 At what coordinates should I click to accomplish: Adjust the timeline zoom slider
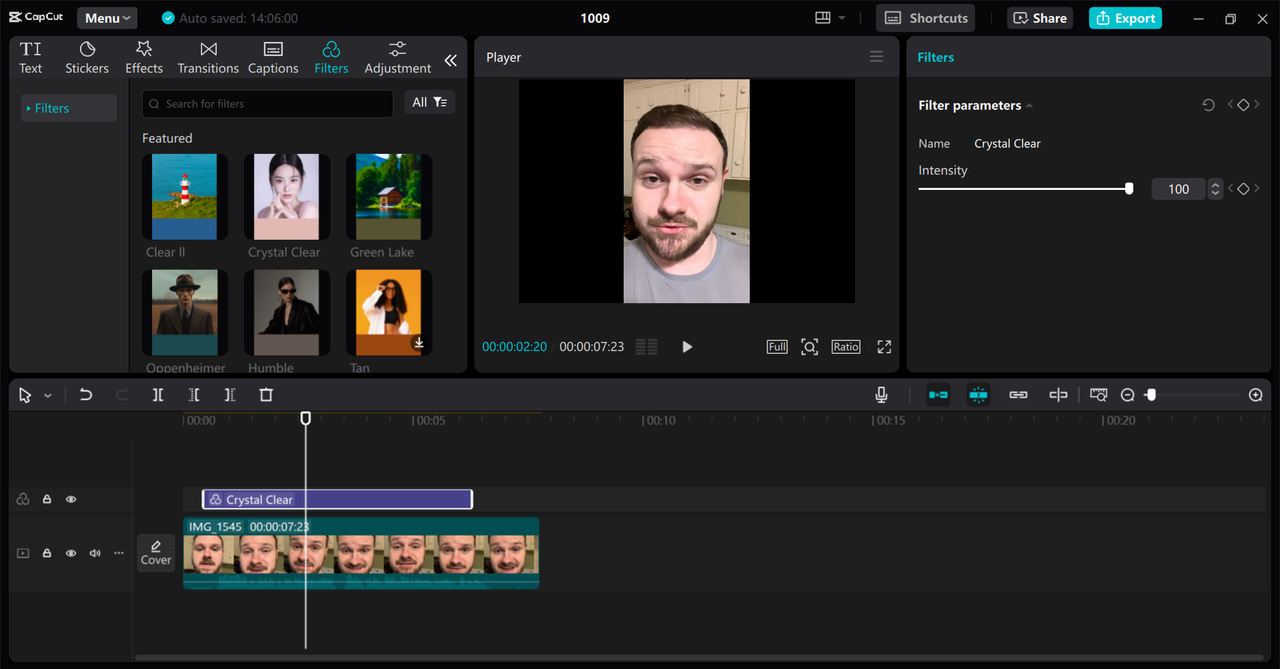tap(1151, 395)
